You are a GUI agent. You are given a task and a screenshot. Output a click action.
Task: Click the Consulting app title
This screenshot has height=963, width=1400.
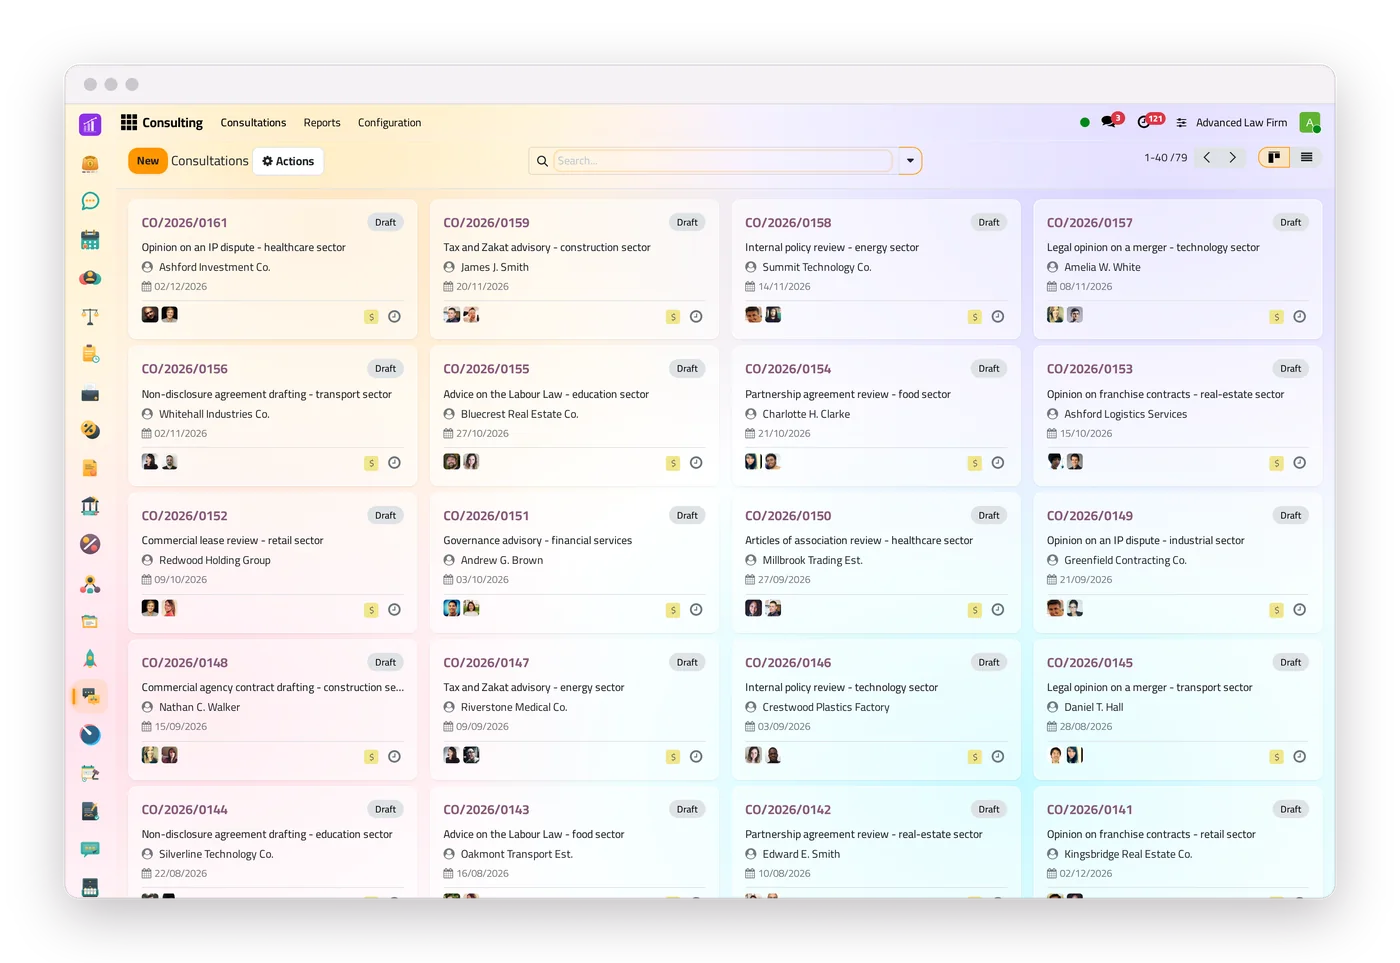(x=172, y=123)
